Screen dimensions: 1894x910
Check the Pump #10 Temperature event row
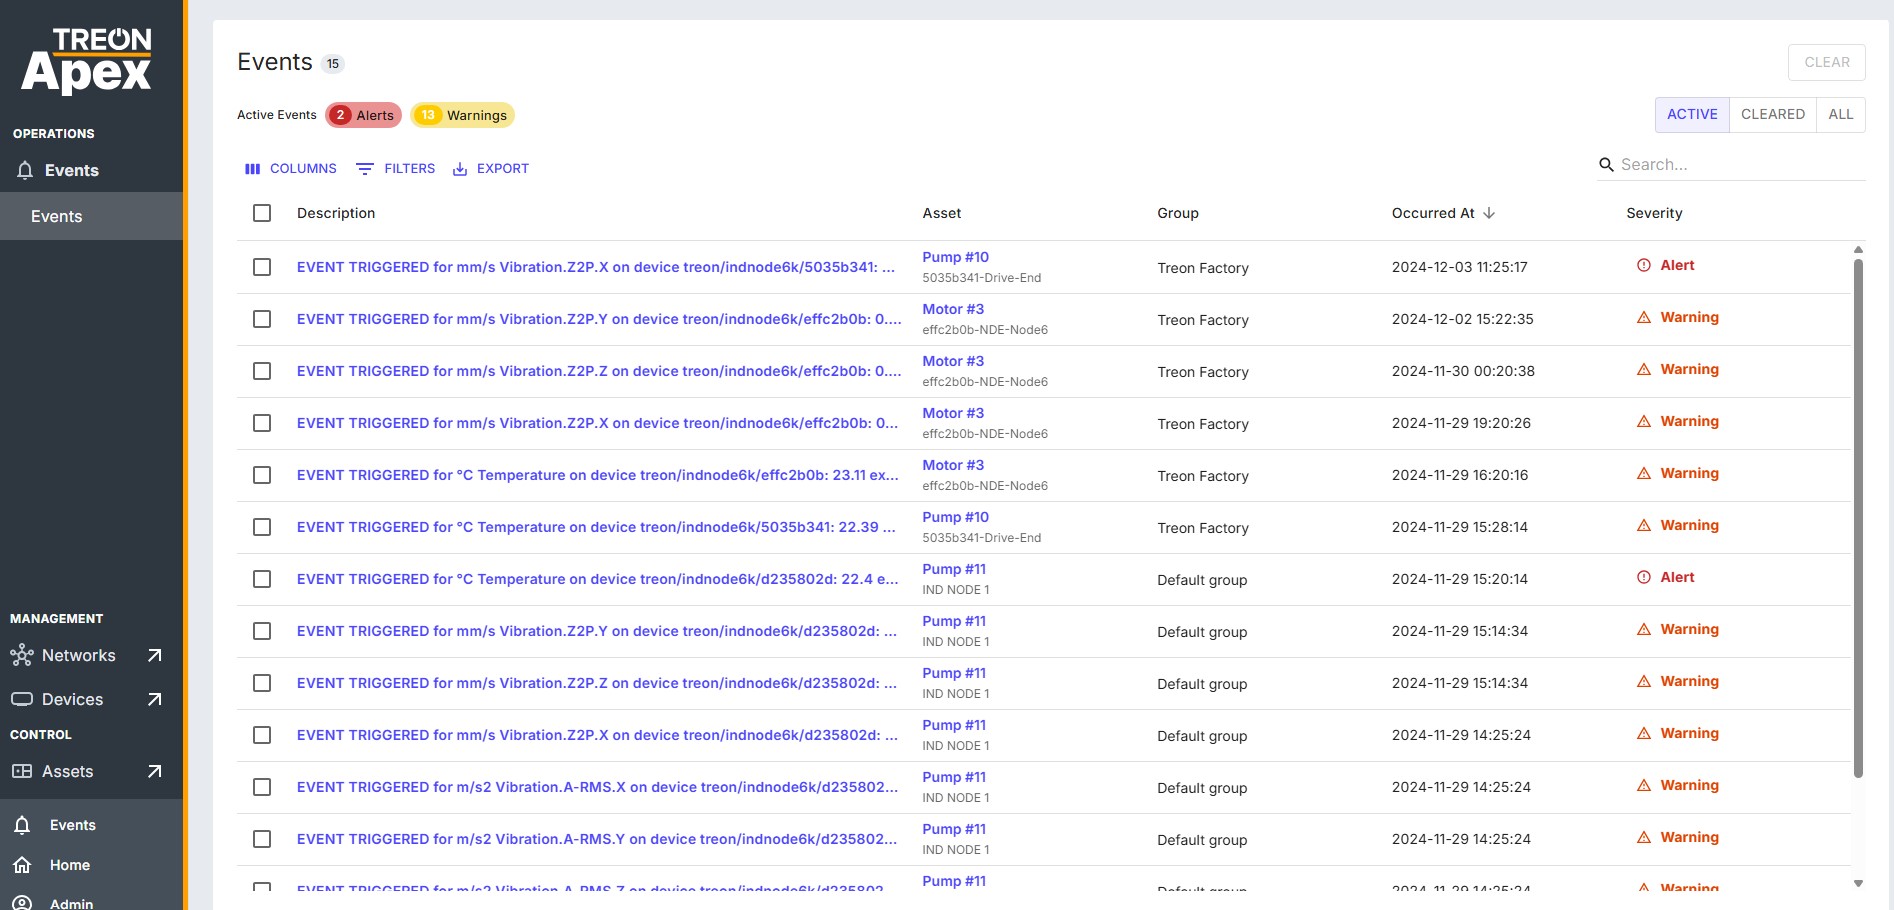(262, 527)
